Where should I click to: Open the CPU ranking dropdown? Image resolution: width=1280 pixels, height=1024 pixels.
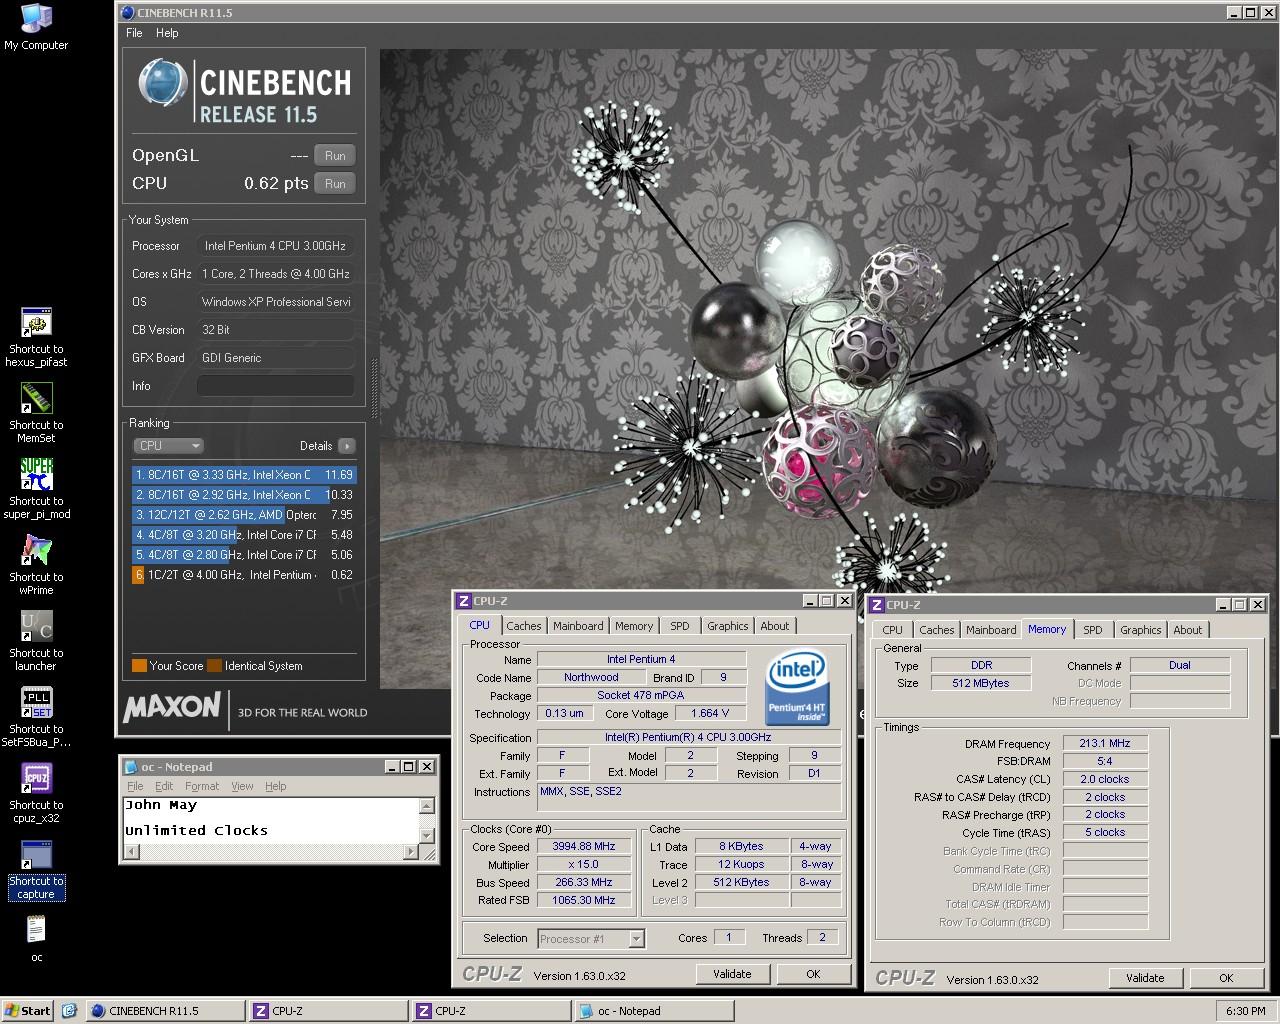168,446
